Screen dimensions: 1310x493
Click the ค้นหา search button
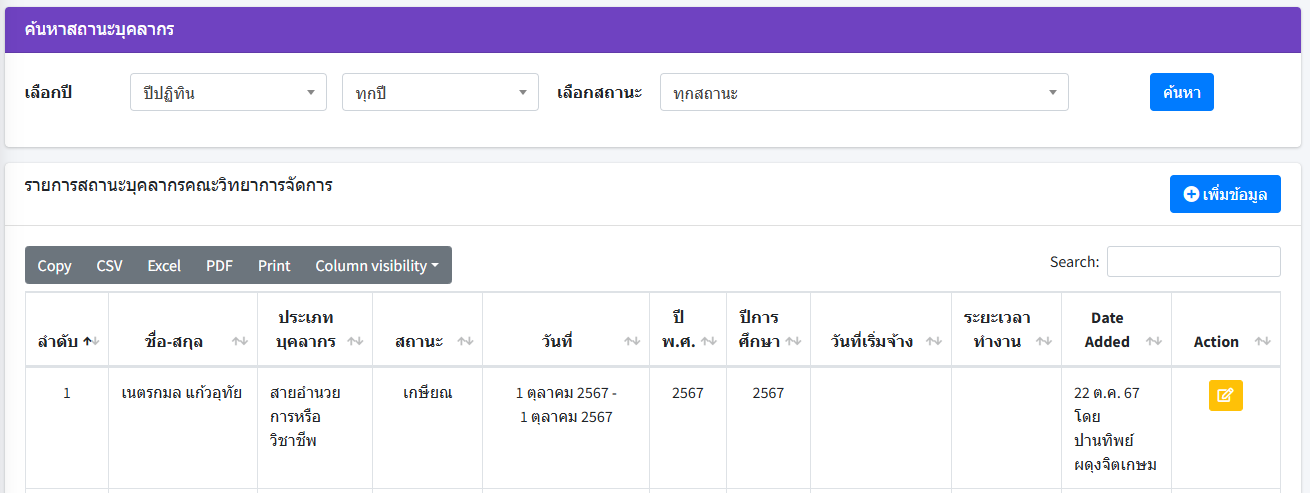coord(1181,92)
